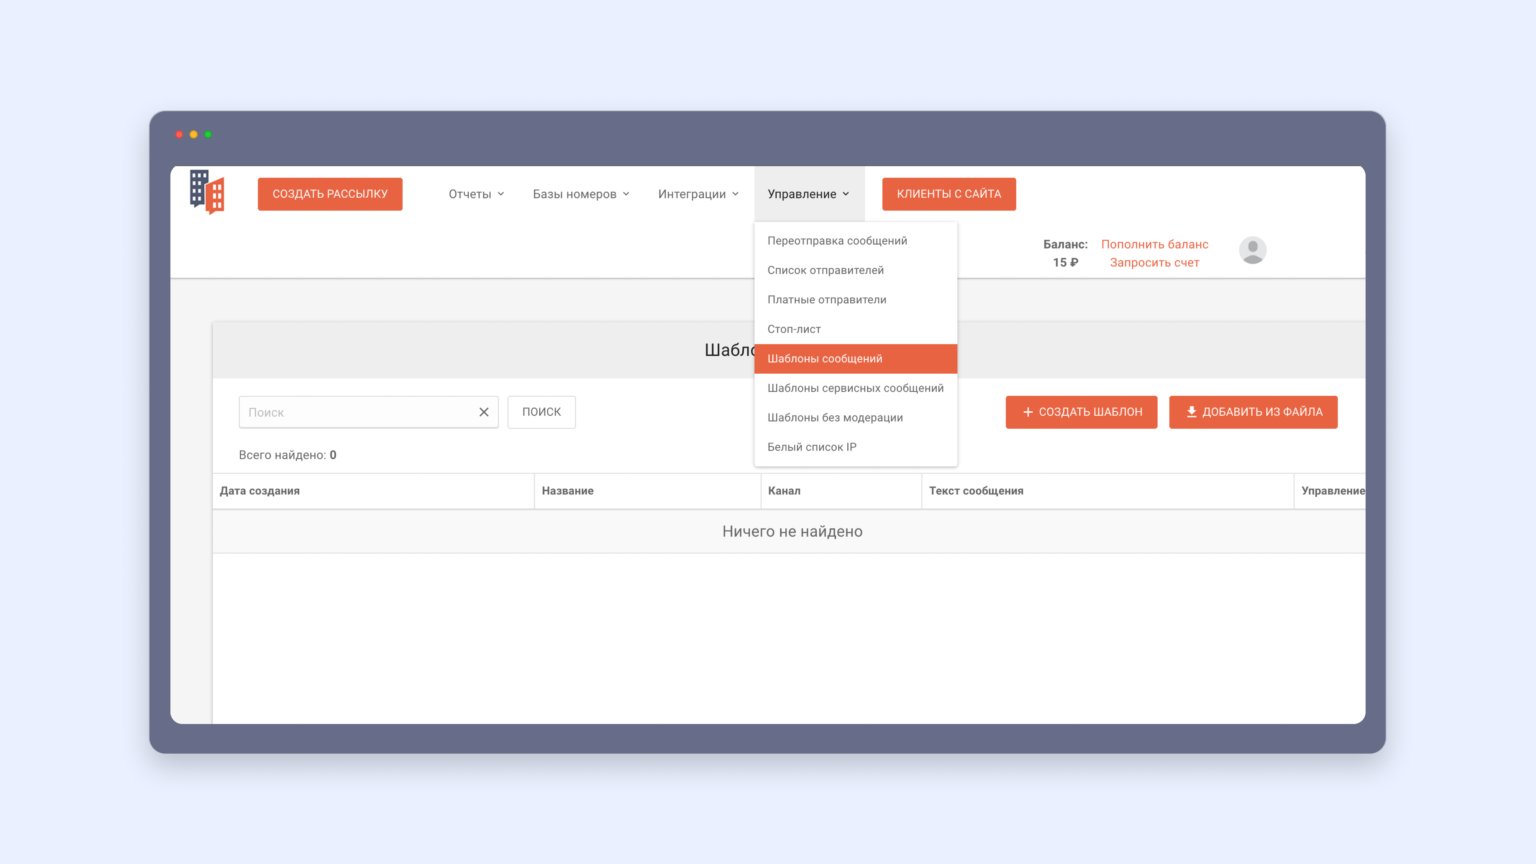Open Платные отправители menu entry
The height and width of the screenshot is (864, 1536).
tap(826, 300)
